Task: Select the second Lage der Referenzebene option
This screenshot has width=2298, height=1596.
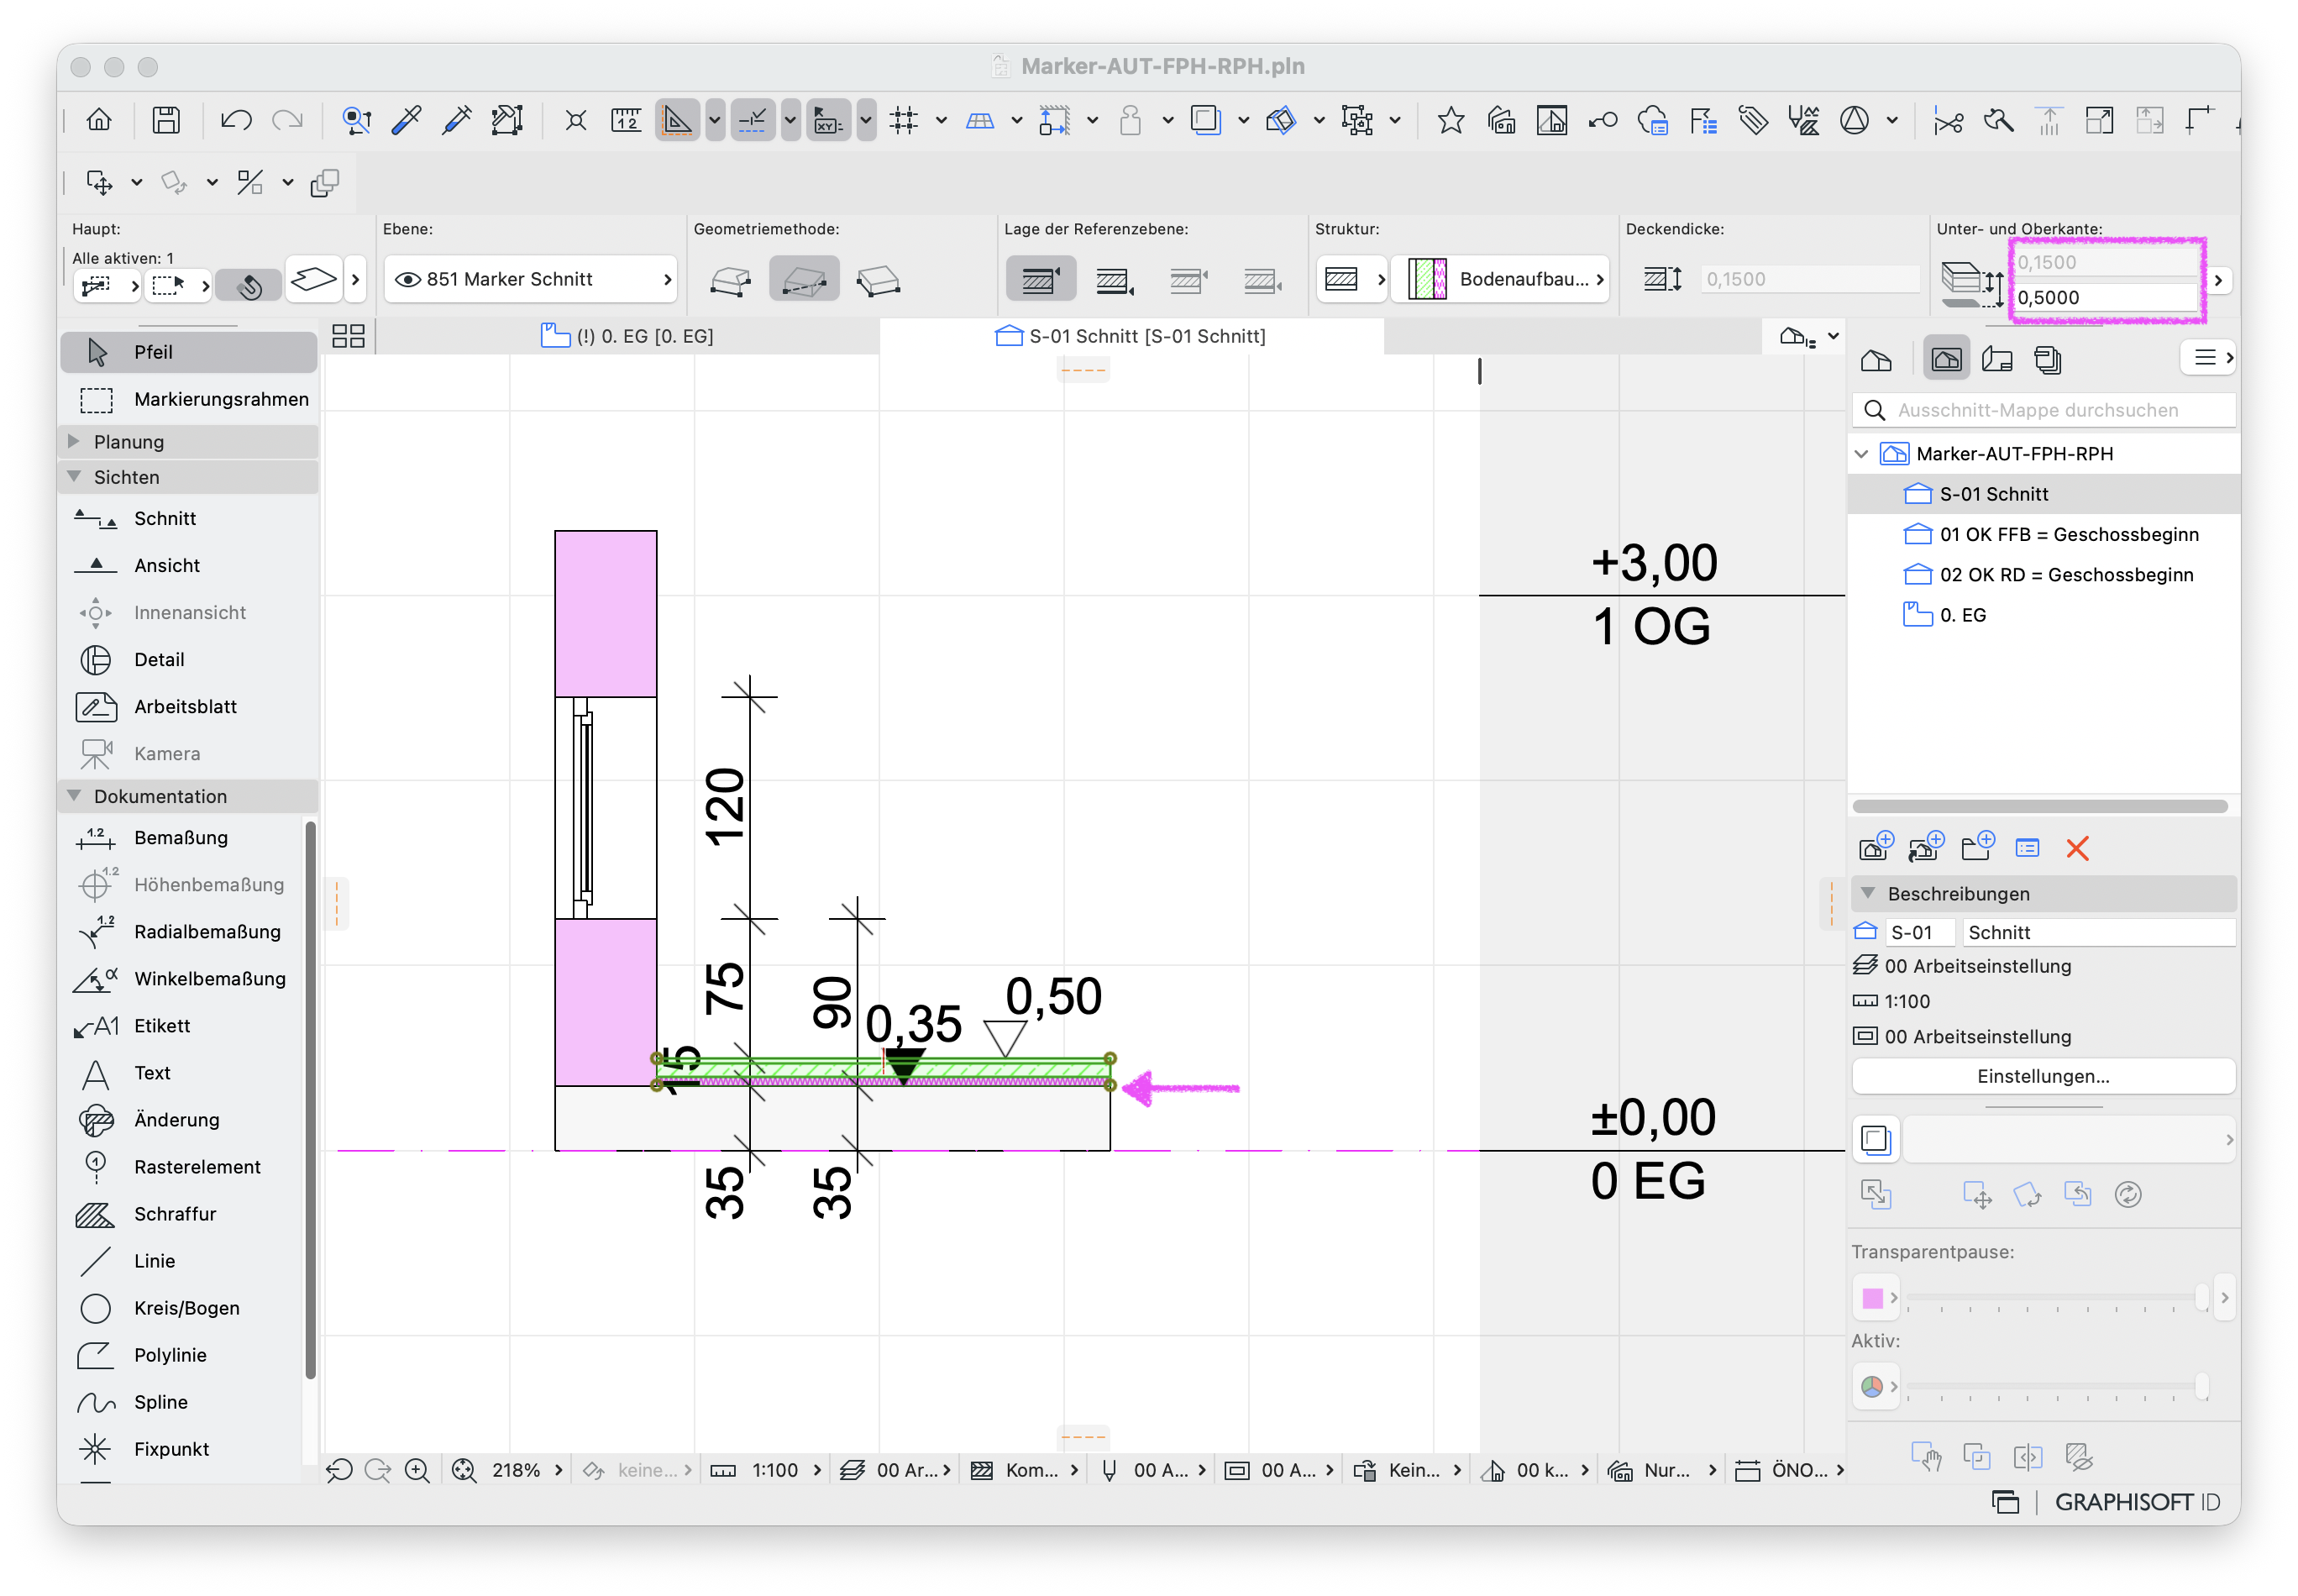Action: [1114, 280]
